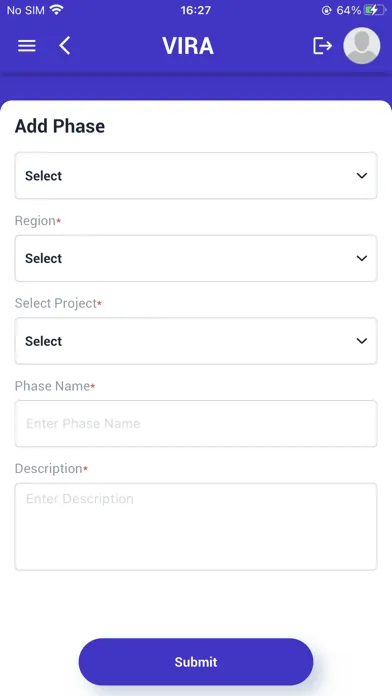Tap the clock time in status bar
The width and height of the screenshot is (392, 696).
(196, 10)
